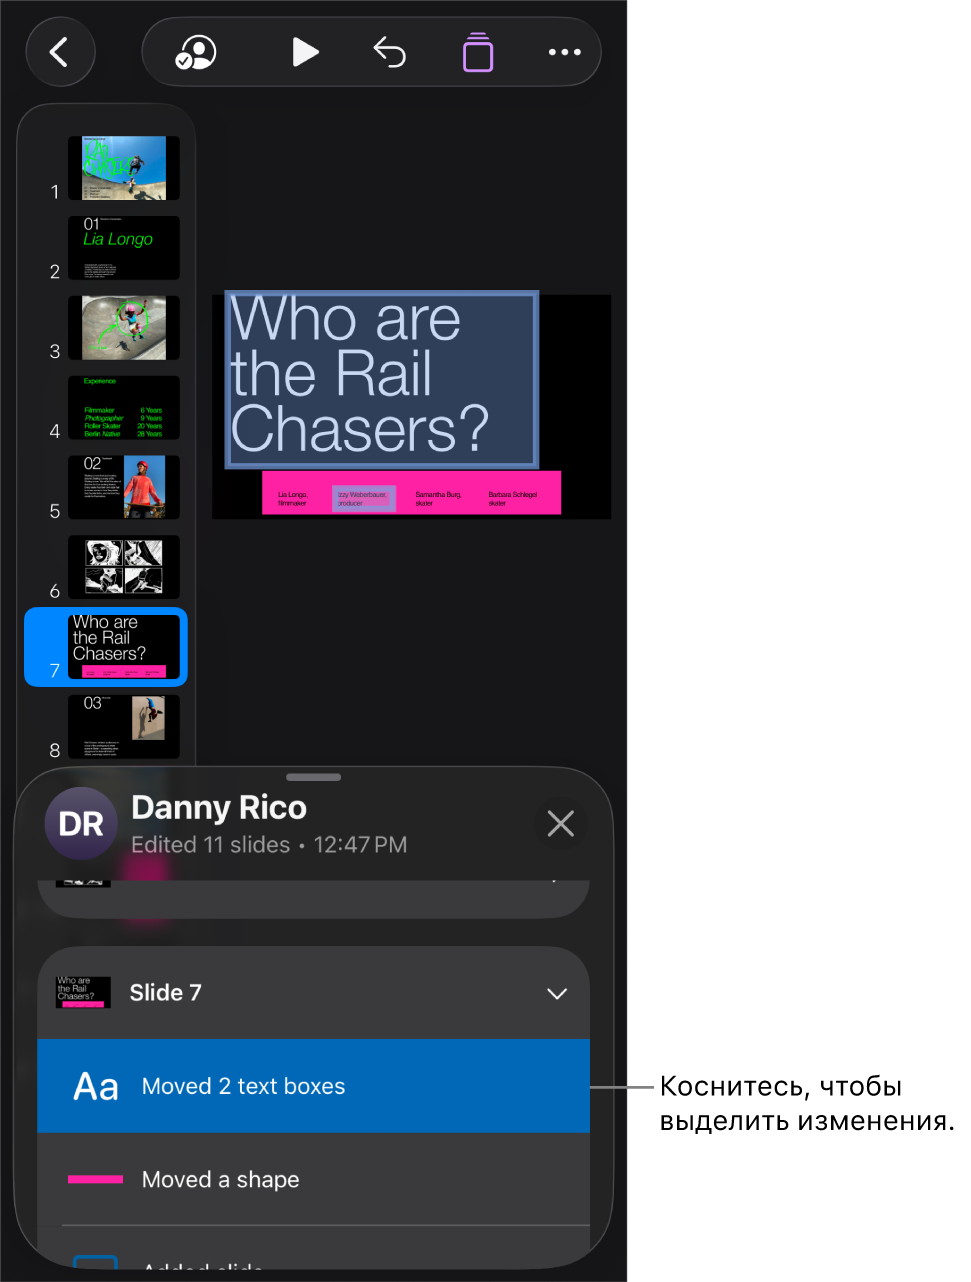Image resolution: width=971 pixels, height=1282 pixels.
Task: Select slide 7 thumbnail in navigator
Action: [124, 647]
